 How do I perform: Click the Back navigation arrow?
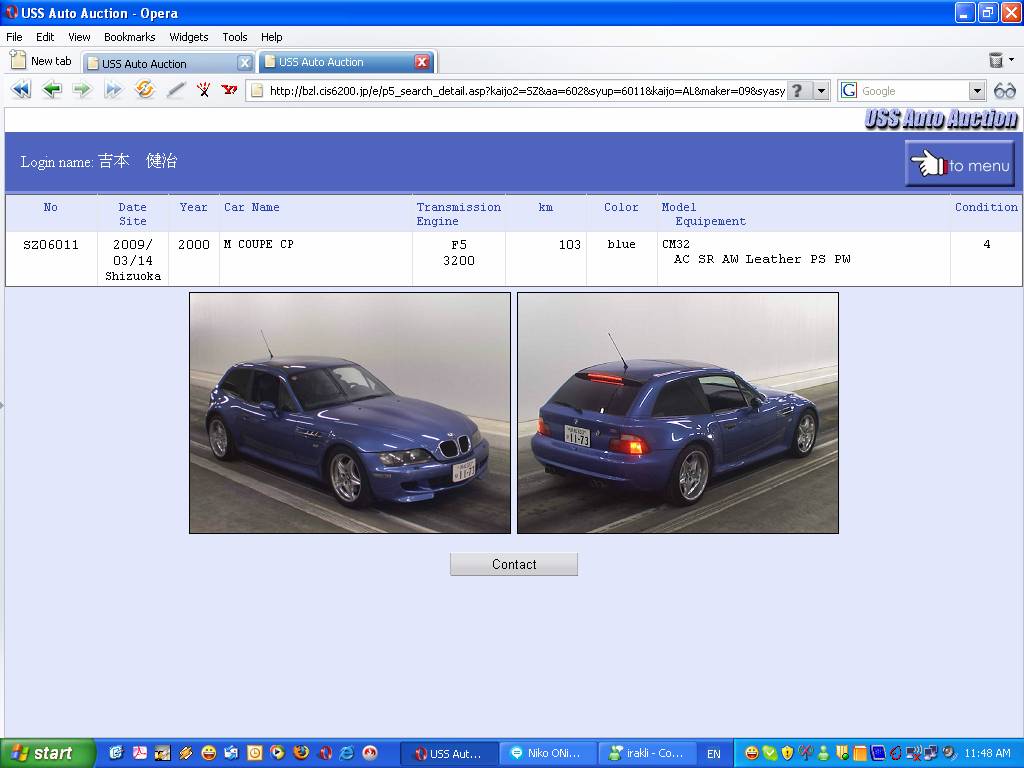pos(52,90)
